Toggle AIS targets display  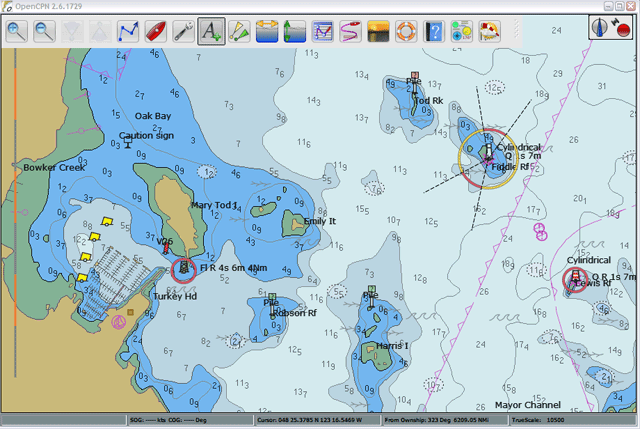click(x=238, y=31)
